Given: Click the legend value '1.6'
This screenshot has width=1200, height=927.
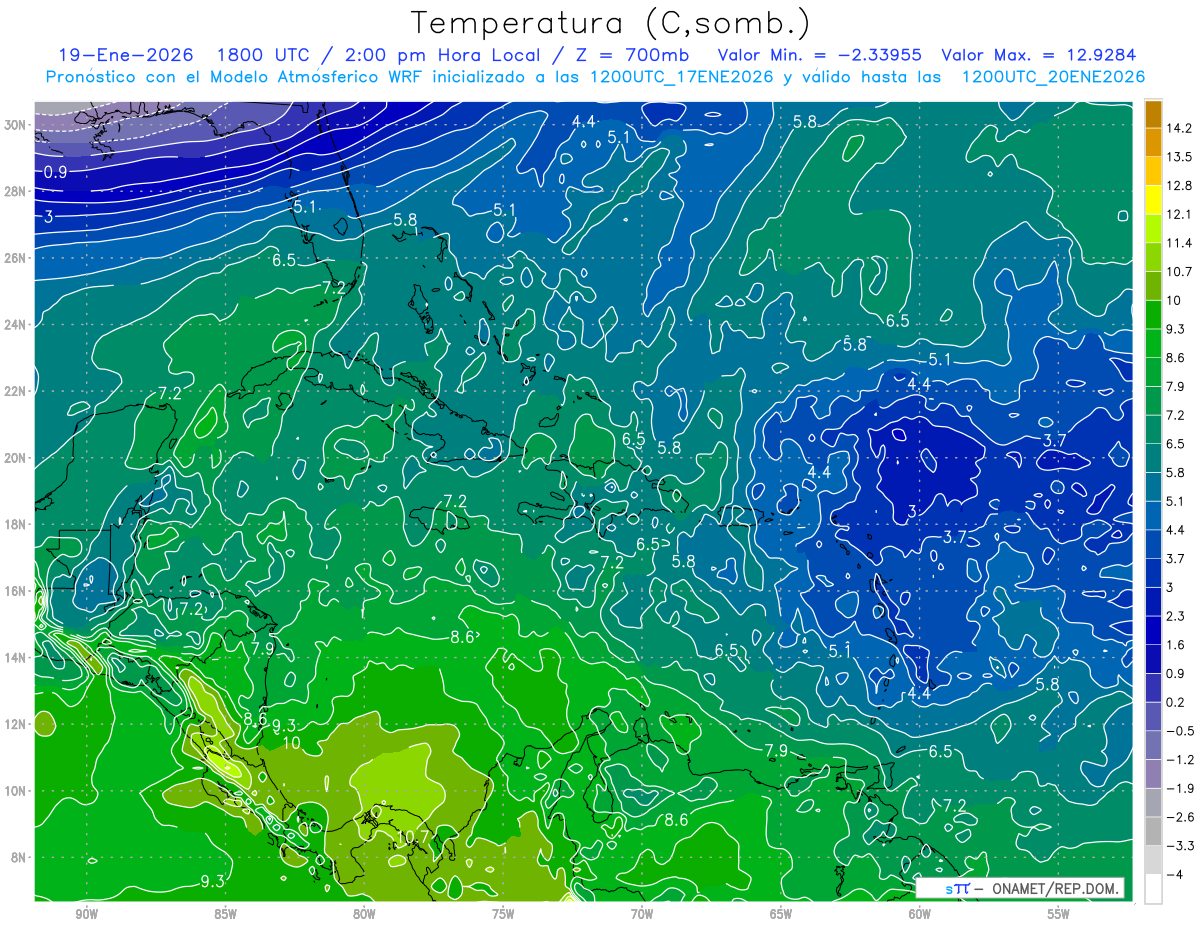Looking at the screenshot, I should [1175, 645].
